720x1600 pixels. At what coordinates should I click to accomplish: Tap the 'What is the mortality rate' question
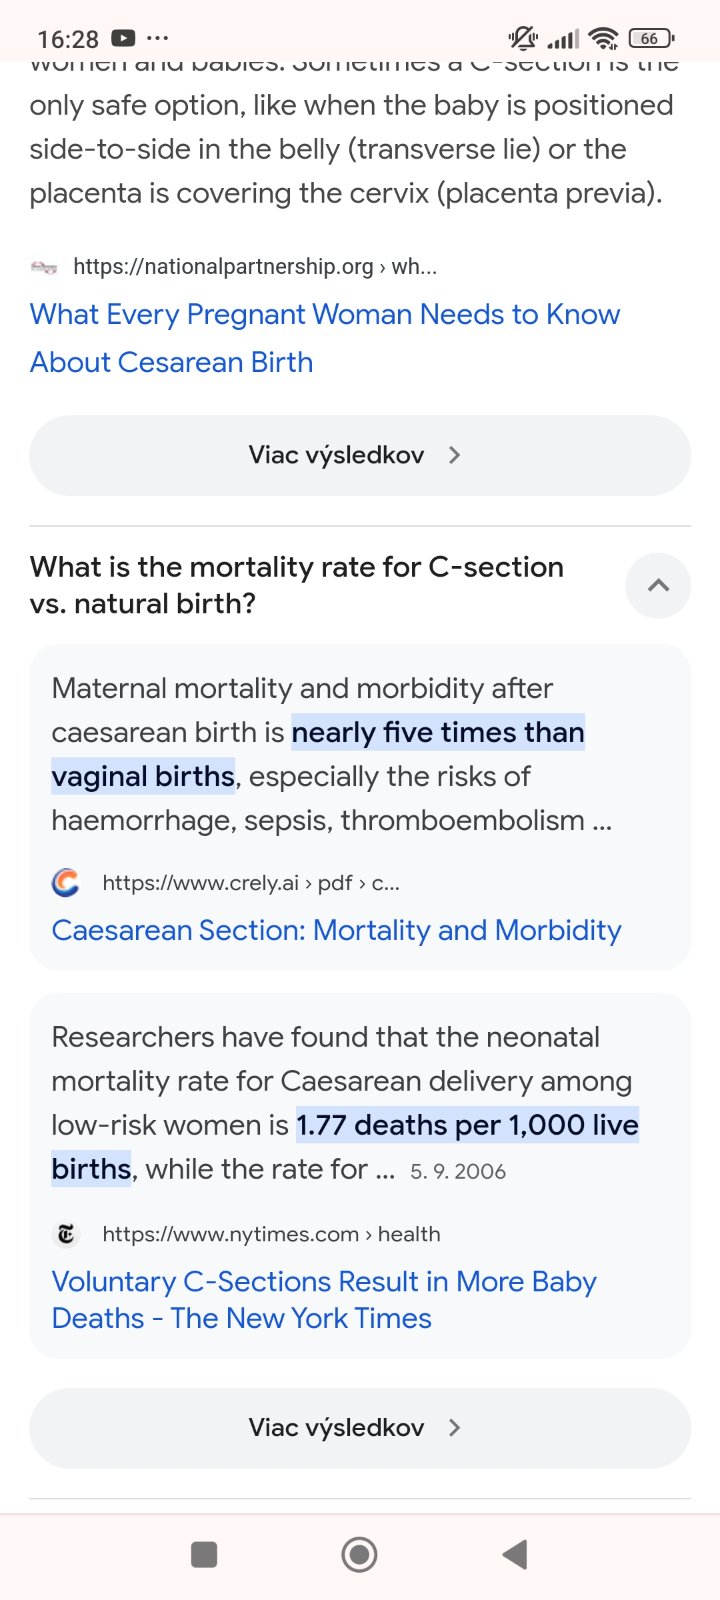point(297,585)
